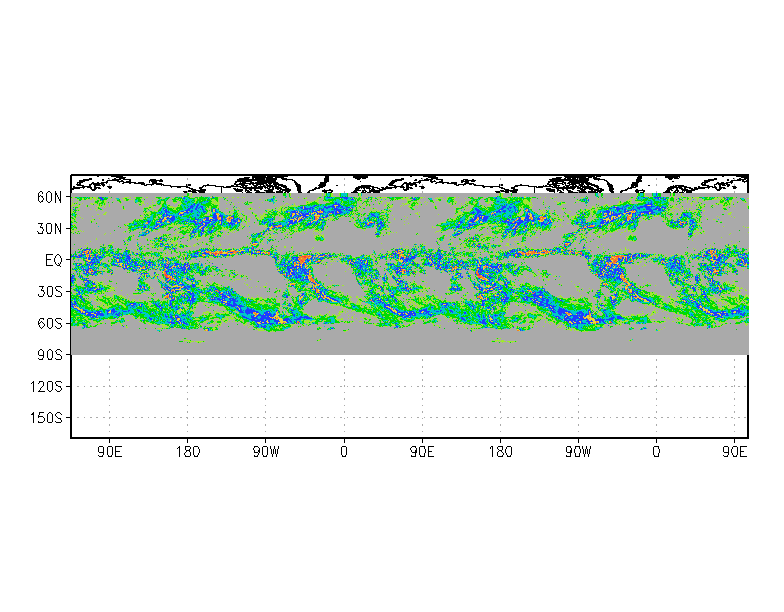The image size is (784, 612).
Task: Select the last 90E longitude label on right
Action: [x=734, y=452]
